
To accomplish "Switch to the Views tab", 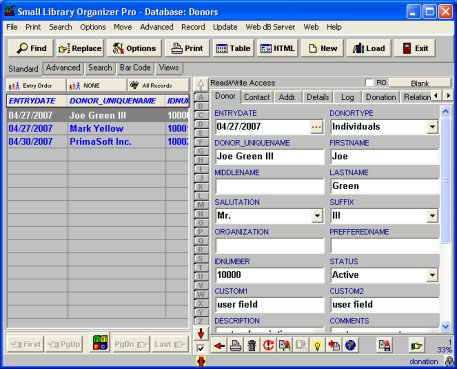I will pyautogui.click(x=169, y=68).
